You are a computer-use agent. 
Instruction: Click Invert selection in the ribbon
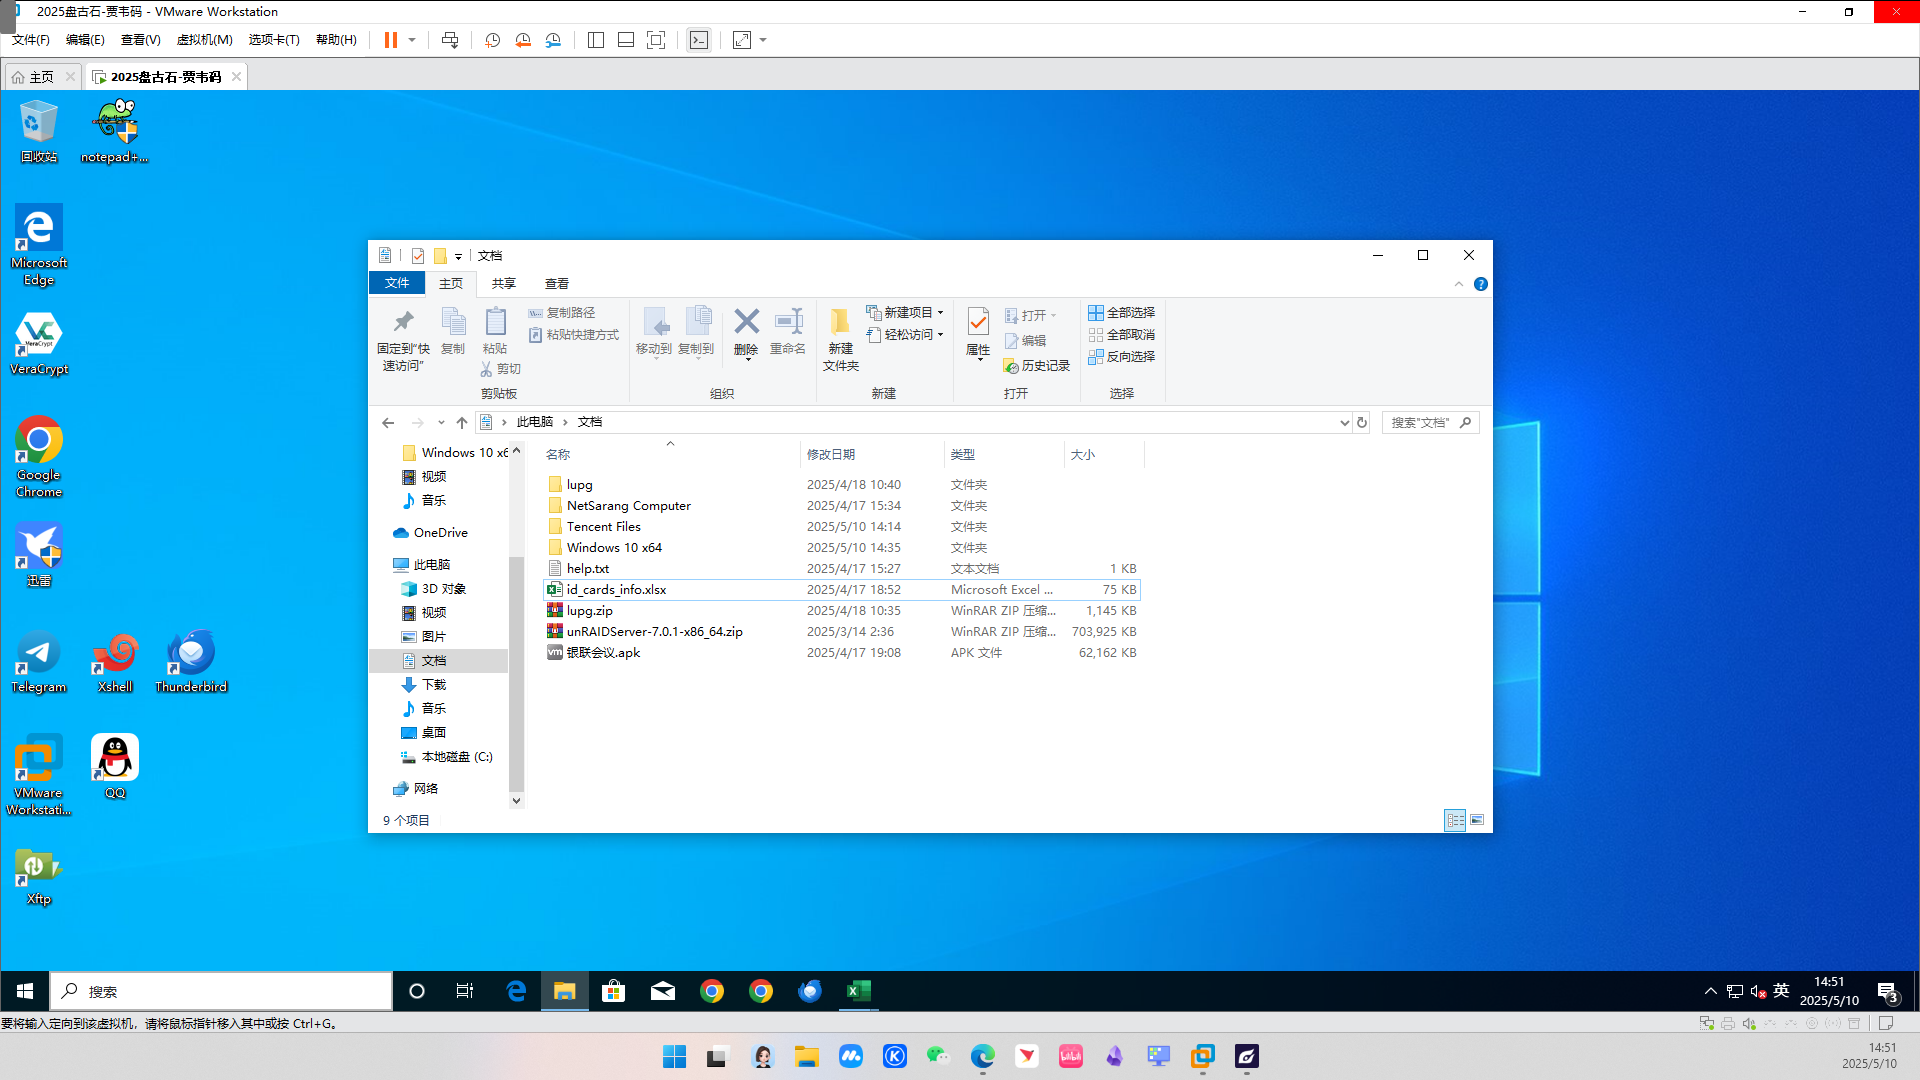click(1121, 356)
